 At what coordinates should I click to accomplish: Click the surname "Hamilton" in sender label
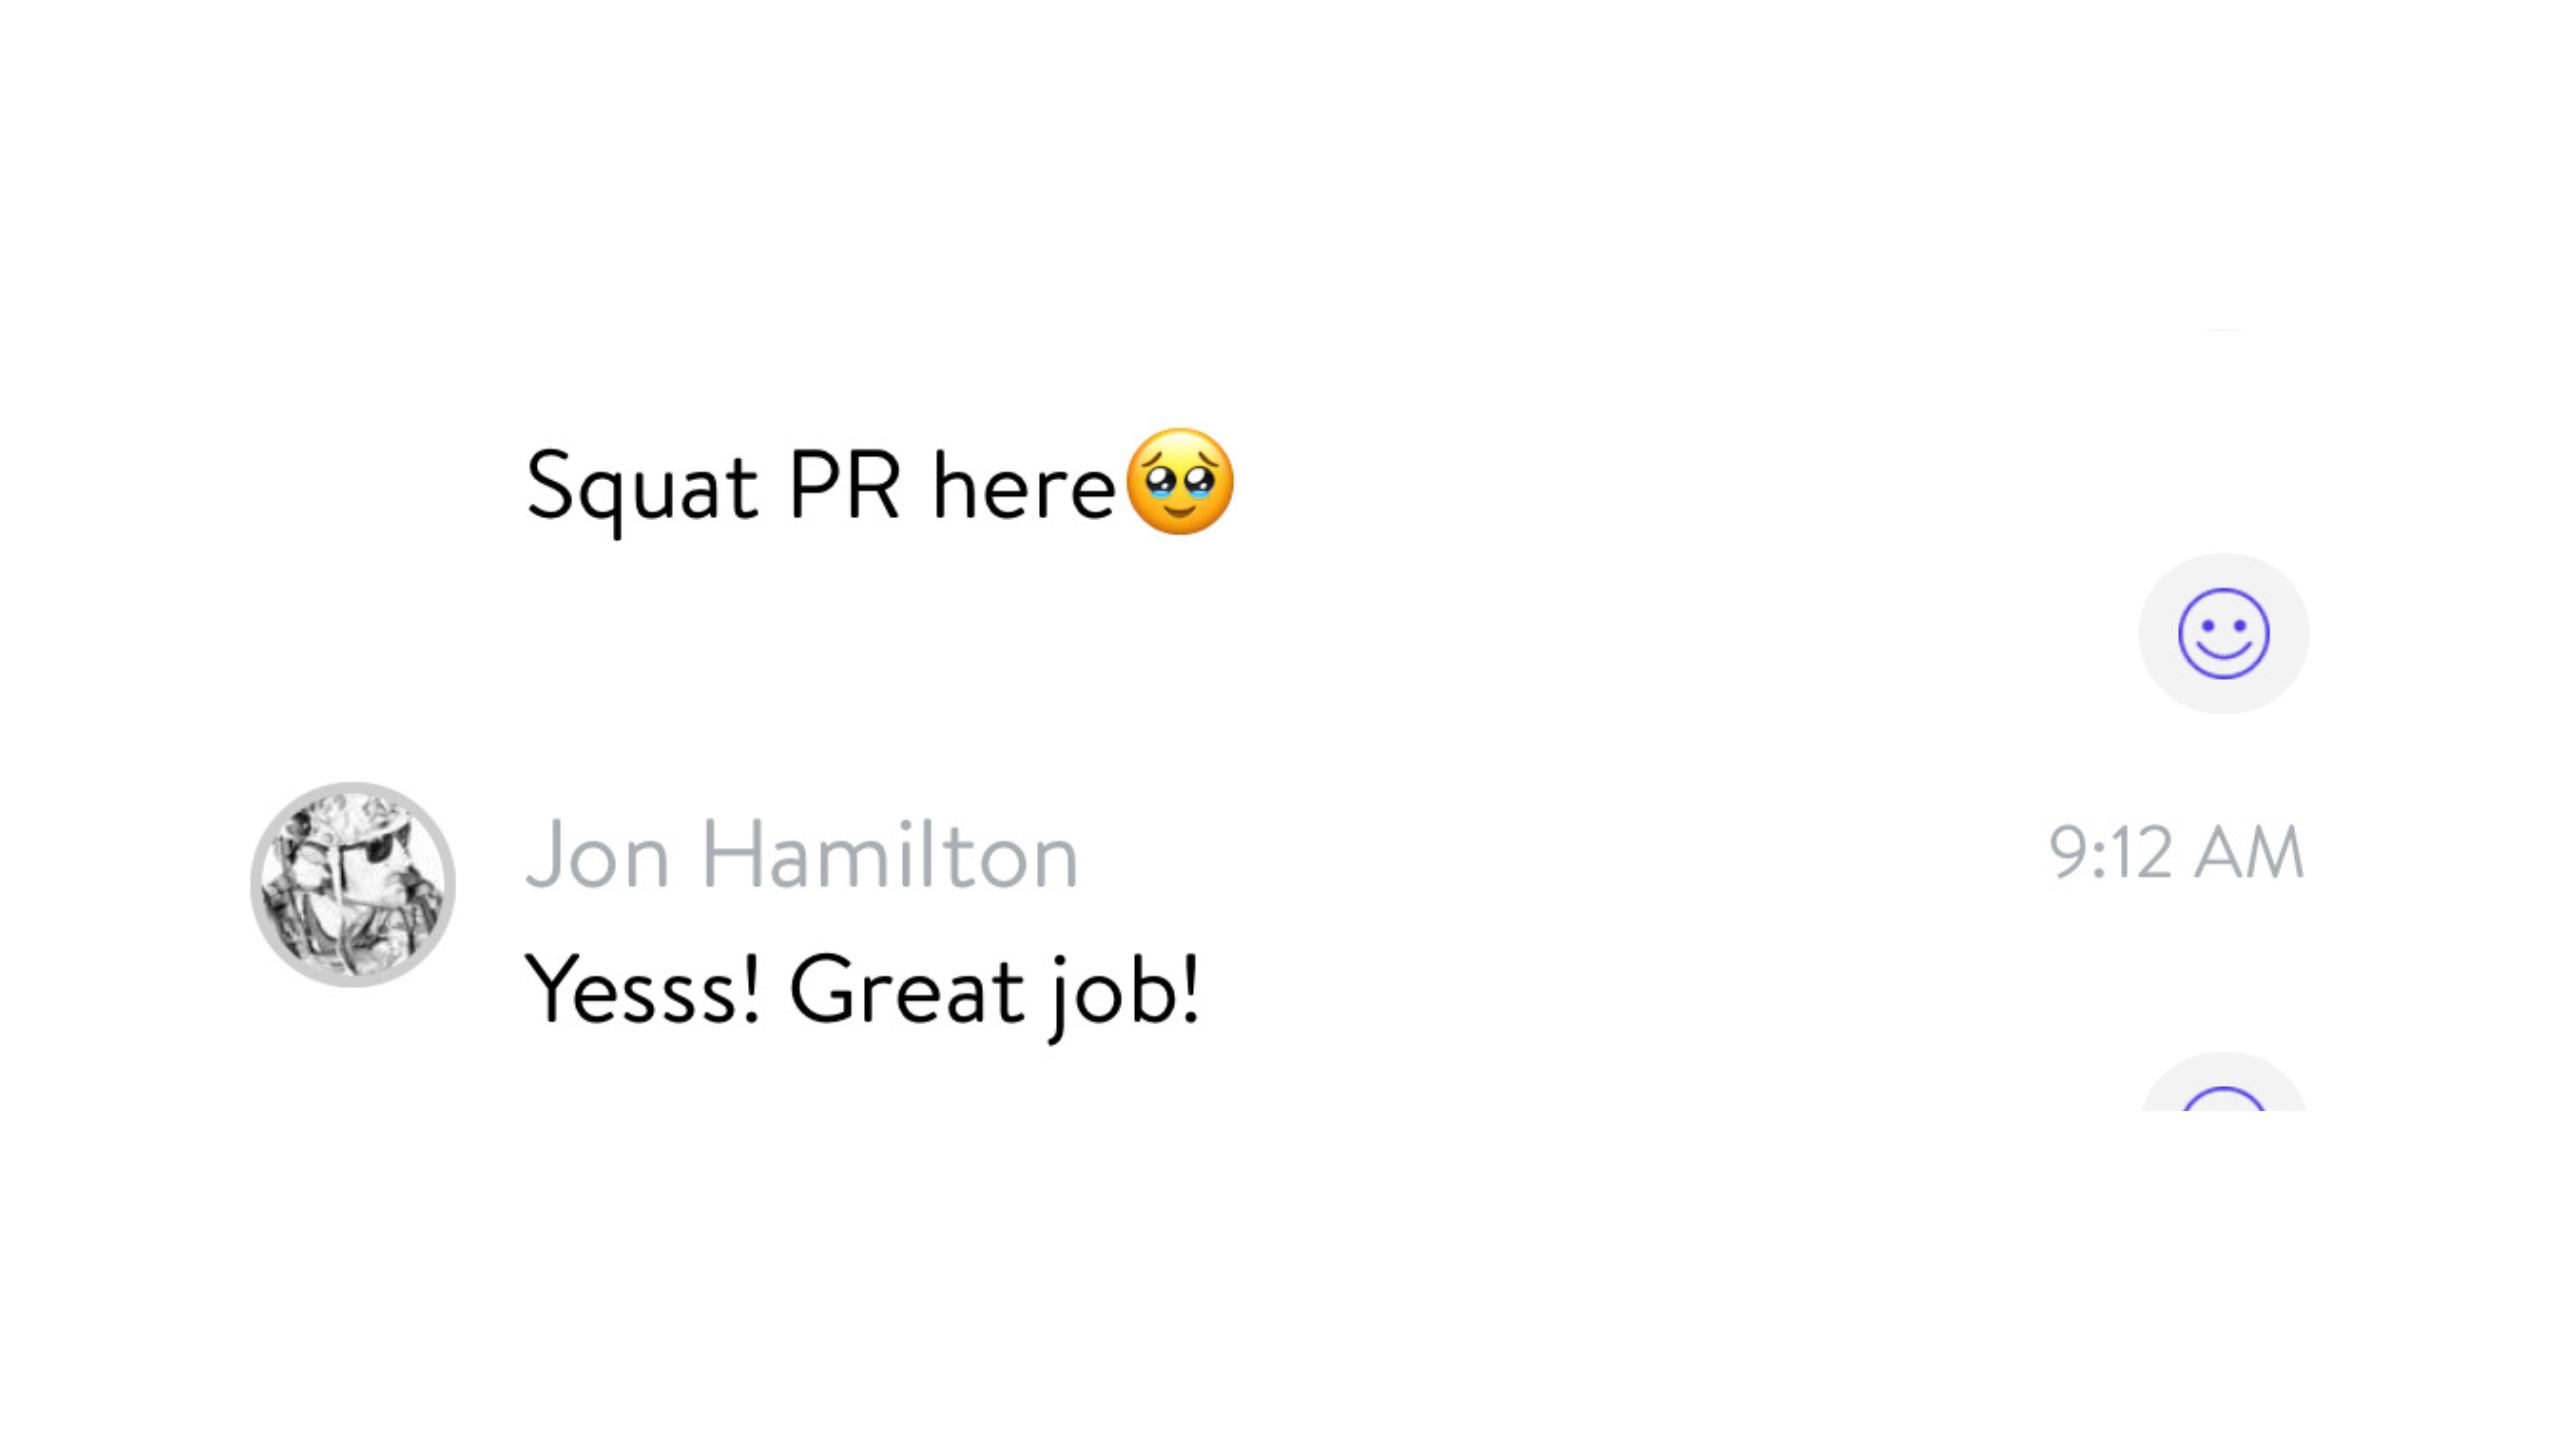coord(889,854)
